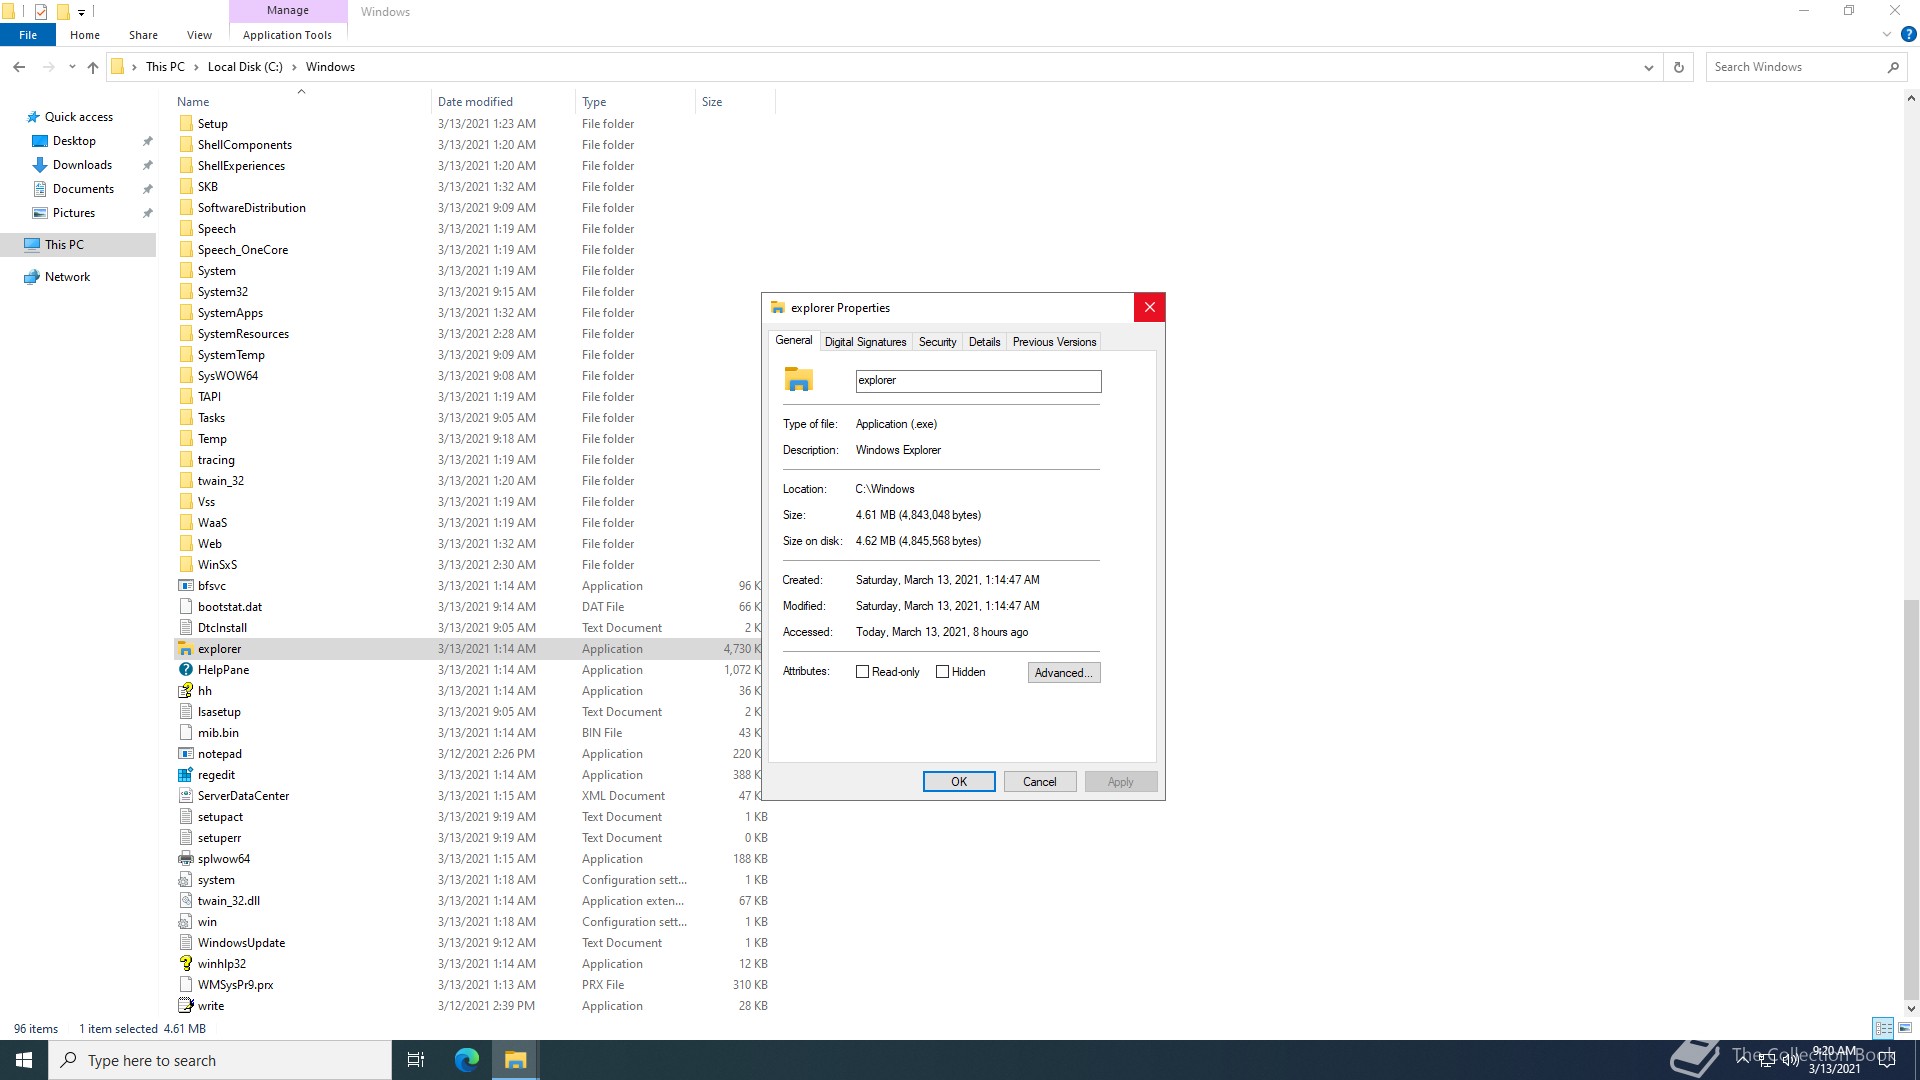The image size is (1920, 1080).
Task: Go back with the Back arrow
Action: [x=19, y=67]
